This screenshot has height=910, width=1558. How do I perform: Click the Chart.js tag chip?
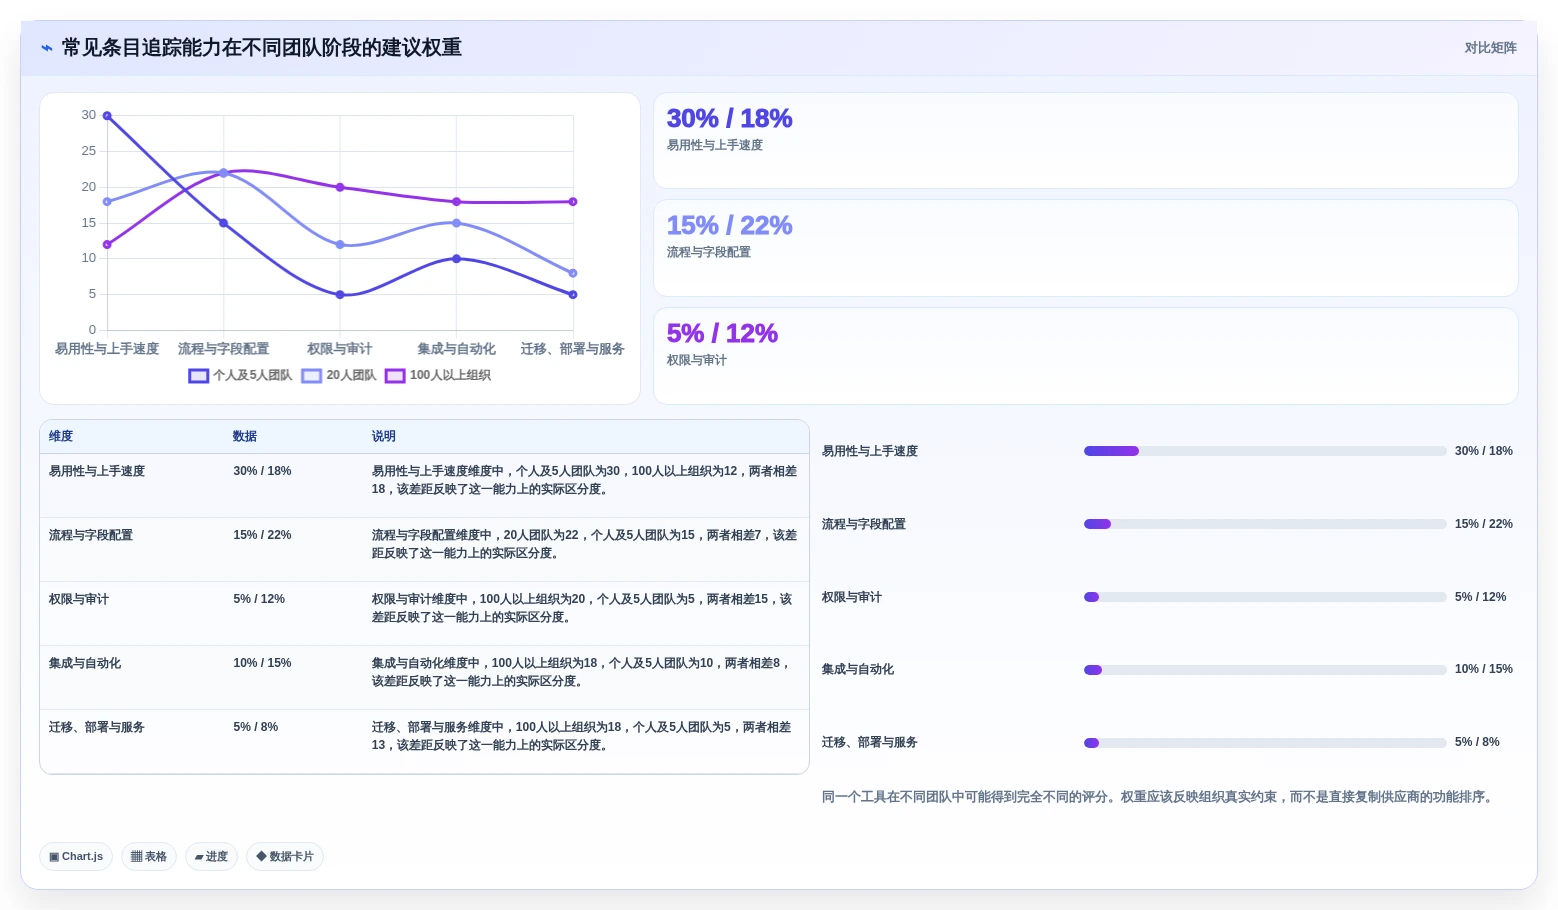pyautogui.click(x=76, y=857)
